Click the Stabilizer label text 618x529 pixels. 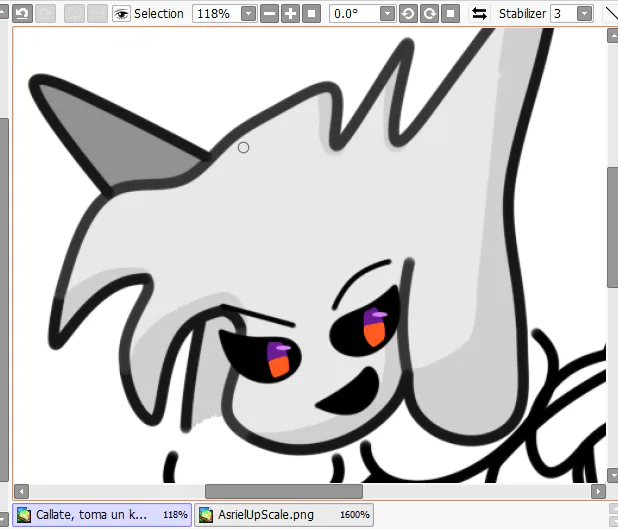522,14
